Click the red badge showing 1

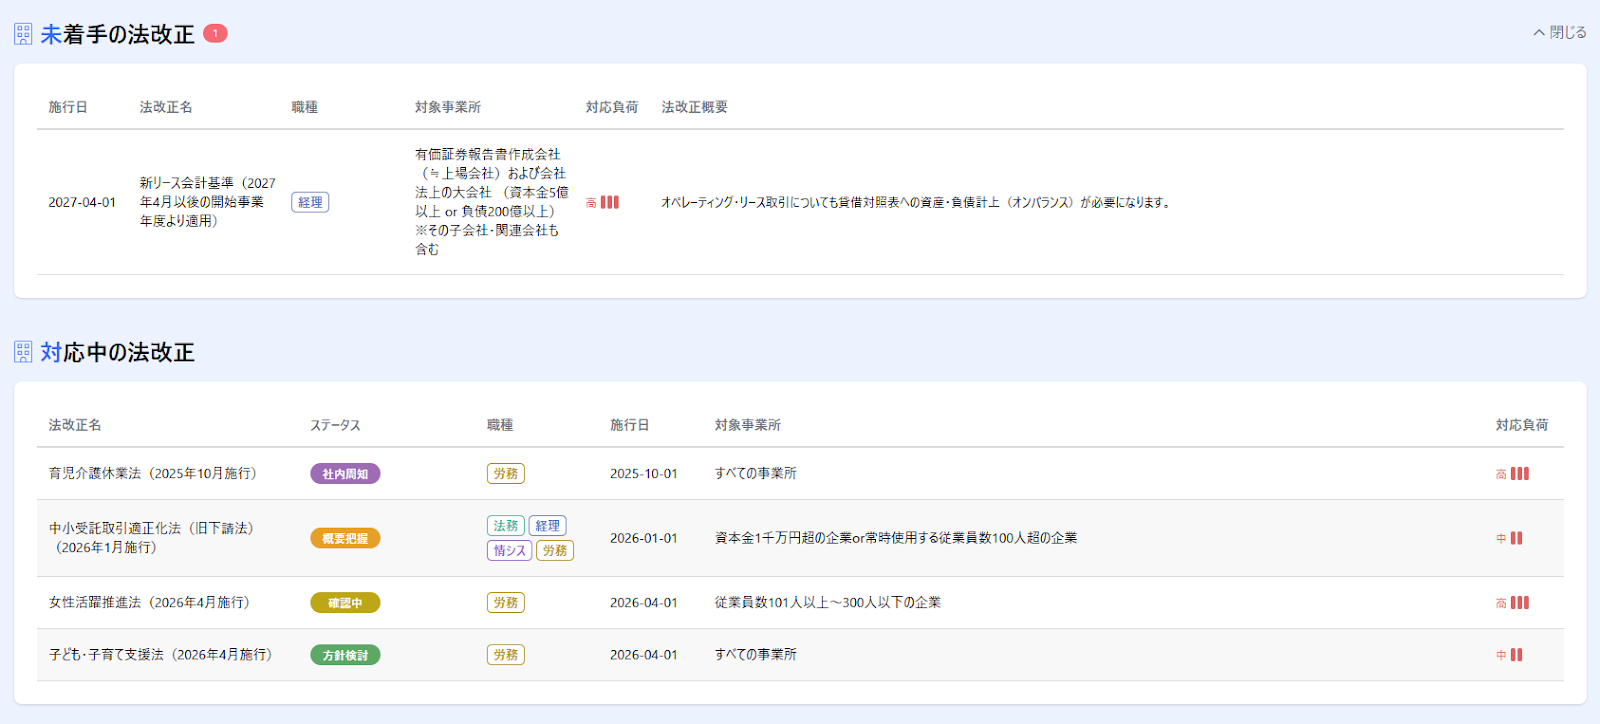(x=215, y=33)
